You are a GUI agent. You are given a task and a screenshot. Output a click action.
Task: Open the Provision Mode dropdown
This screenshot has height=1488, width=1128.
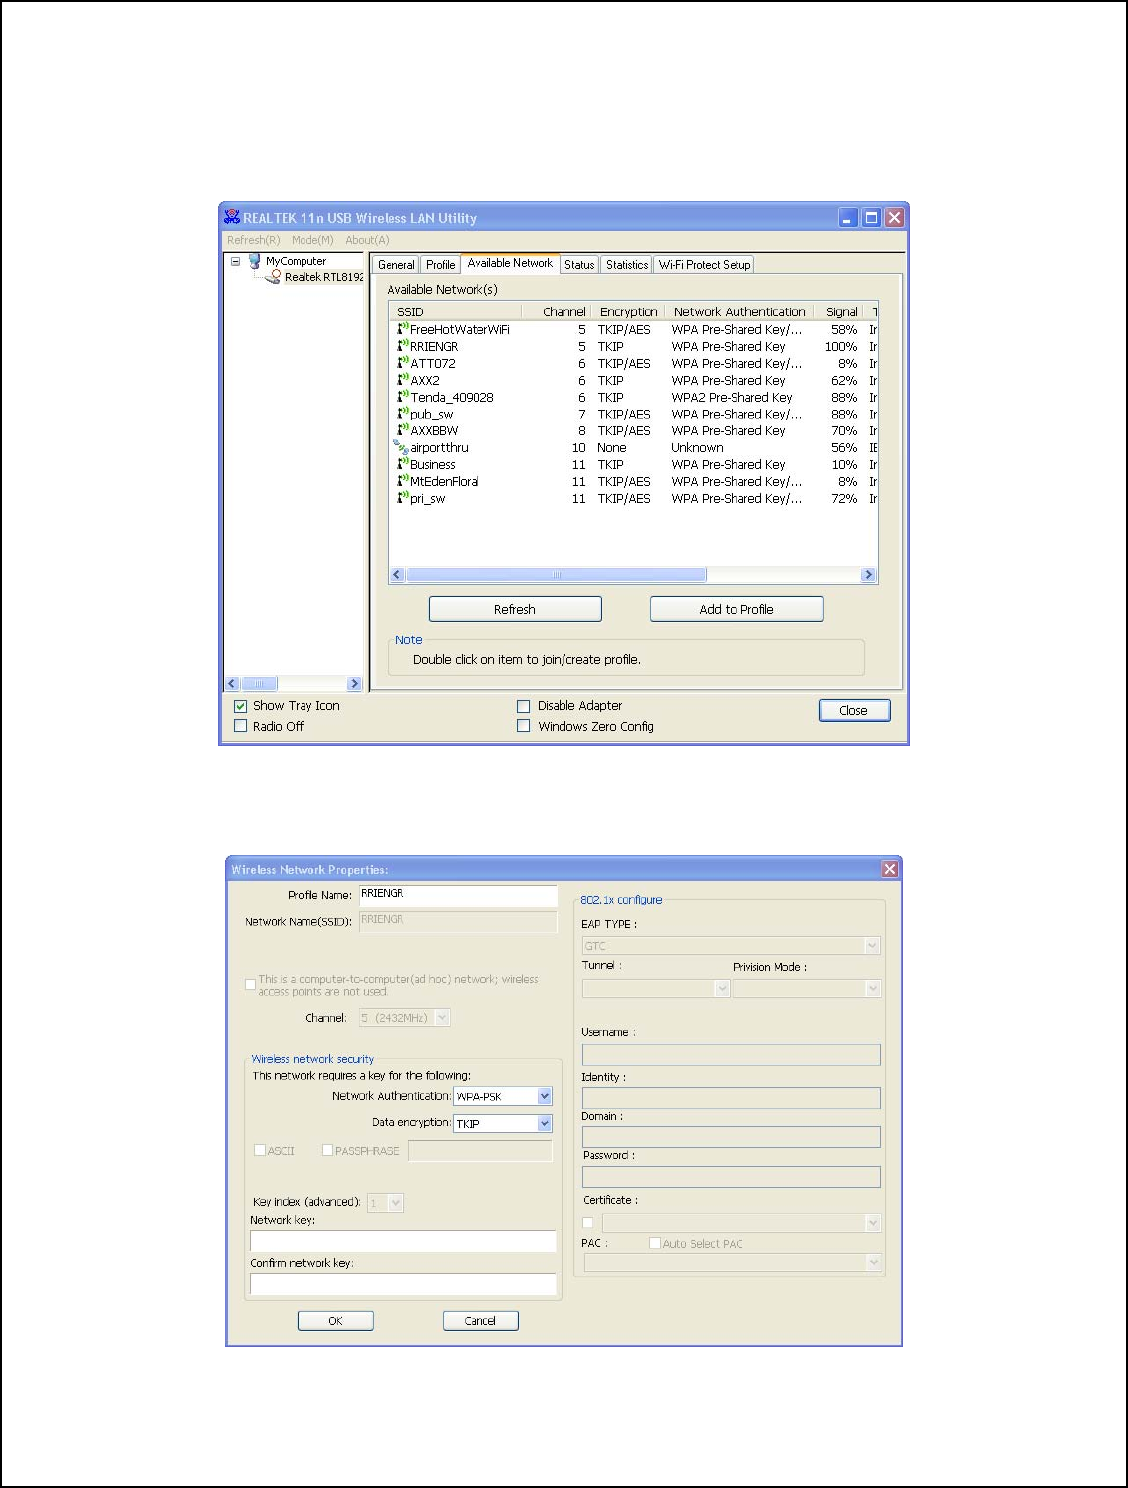[x=873, y=988]
